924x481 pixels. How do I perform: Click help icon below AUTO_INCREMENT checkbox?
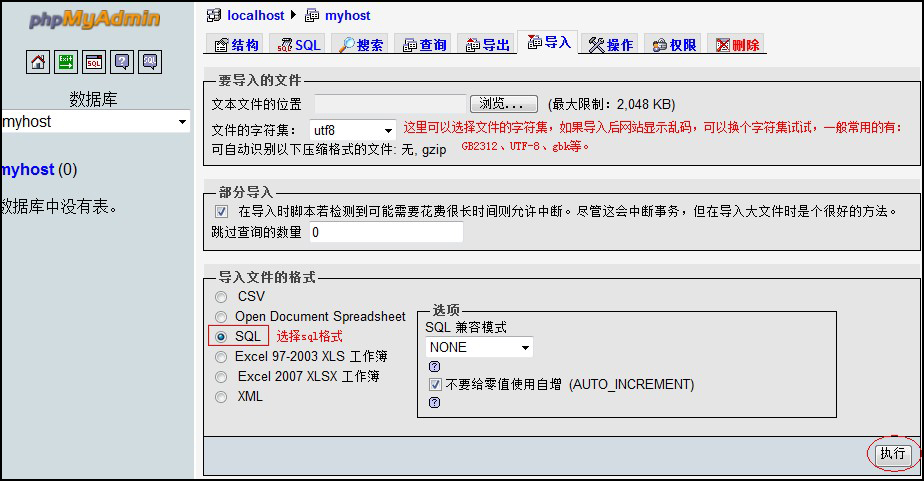point(434,402)
